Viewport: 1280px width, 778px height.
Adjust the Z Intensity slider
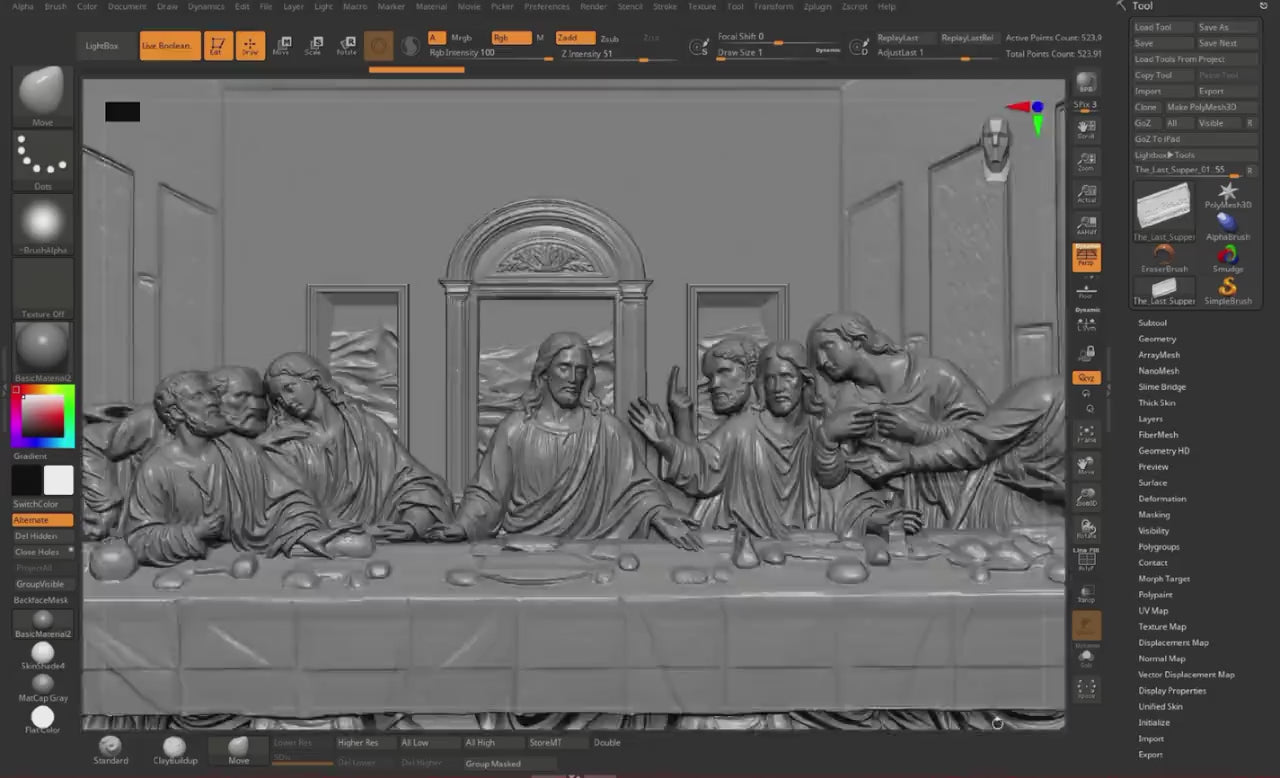(617, 54)
